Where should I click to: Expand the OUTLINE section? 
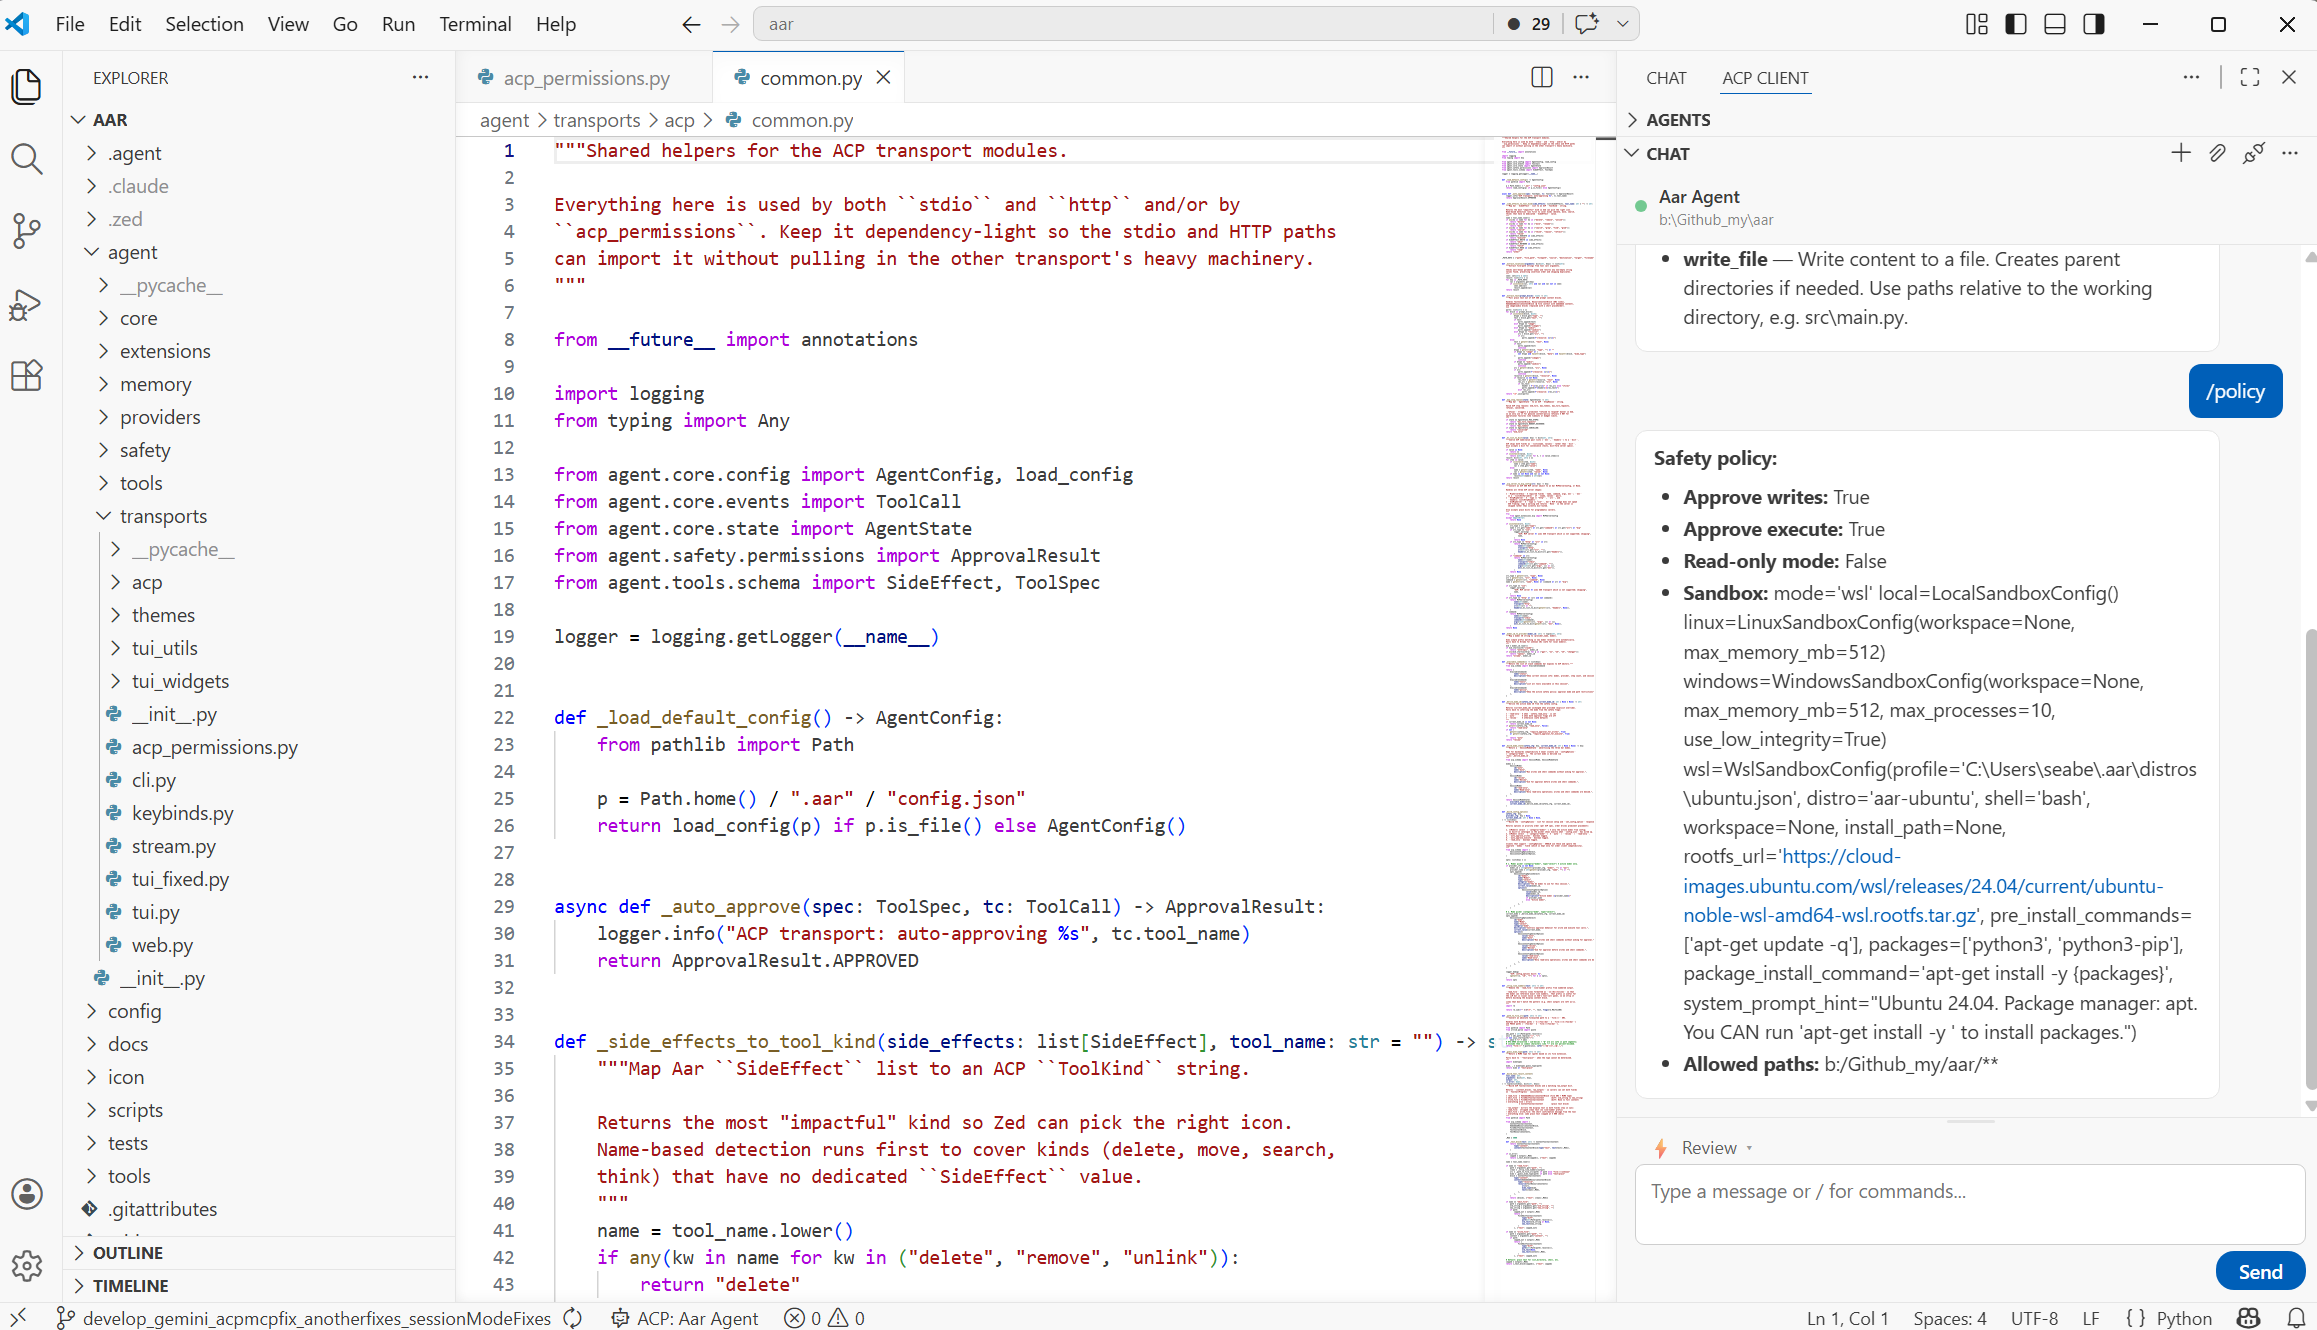click(127, 1253)
